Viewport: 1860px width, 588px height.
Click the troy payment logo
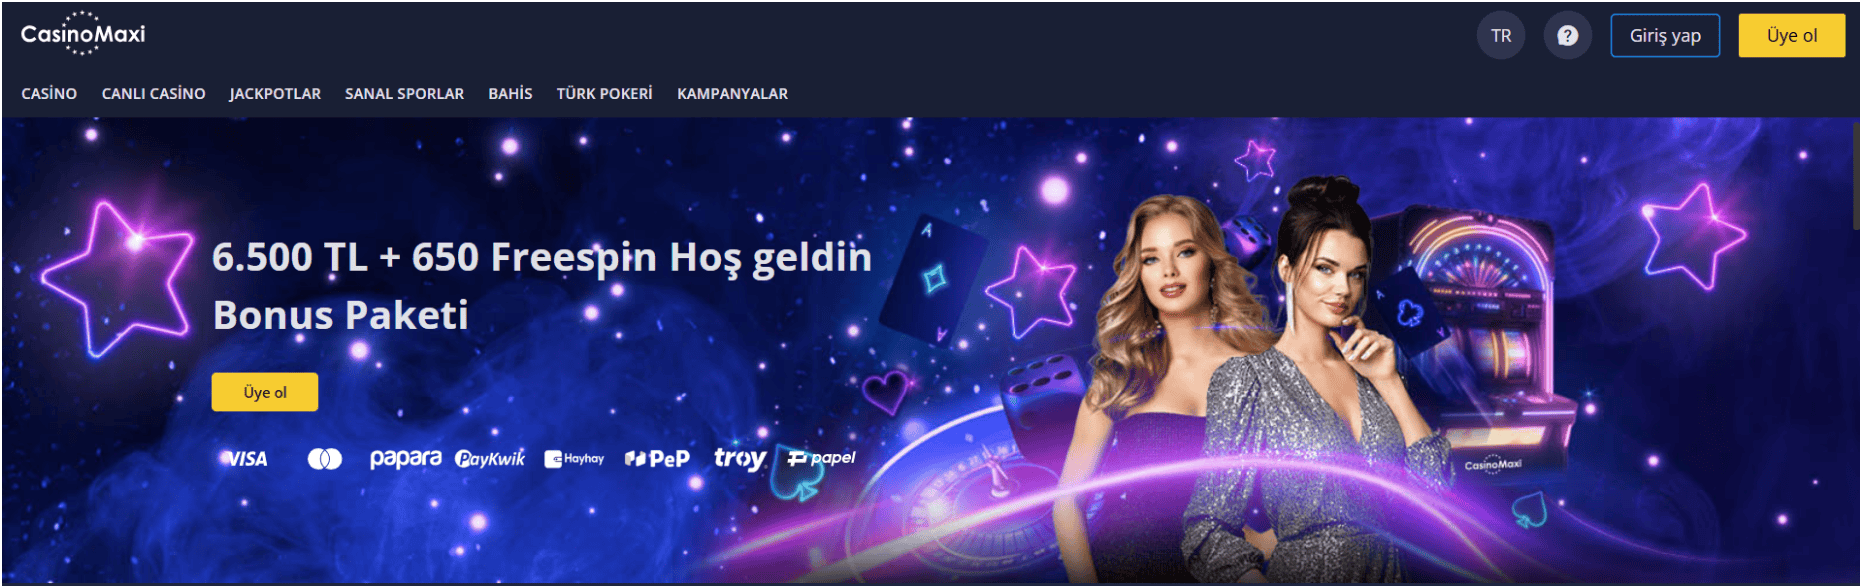(739, 458)
